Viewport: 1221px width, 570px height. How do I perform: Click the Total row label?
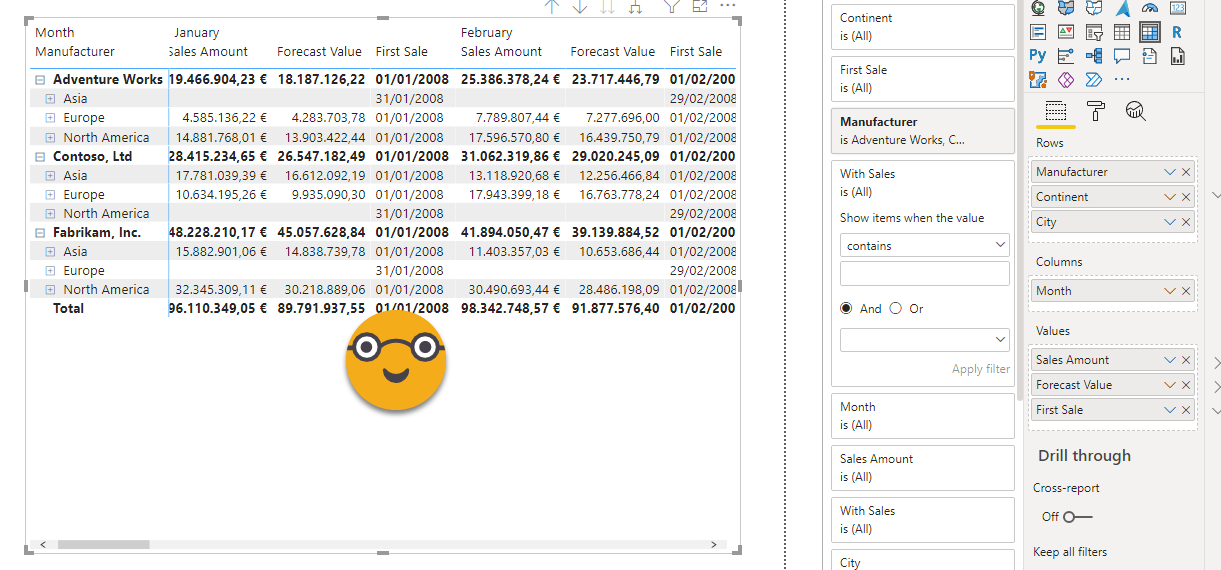(68, 308)
